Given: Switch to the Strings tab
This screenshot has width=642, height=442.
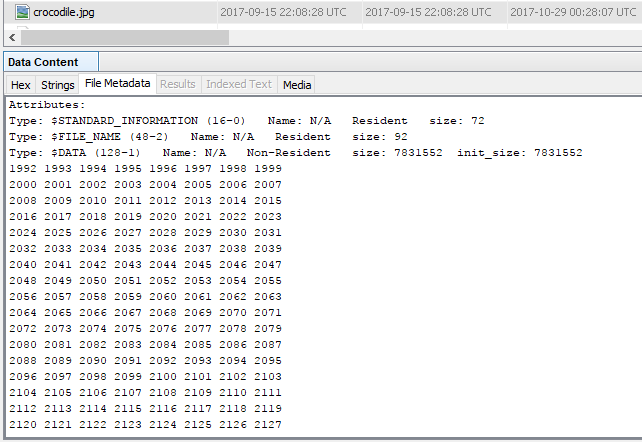Looking at the screenshot, I should [x=57, y=85].
